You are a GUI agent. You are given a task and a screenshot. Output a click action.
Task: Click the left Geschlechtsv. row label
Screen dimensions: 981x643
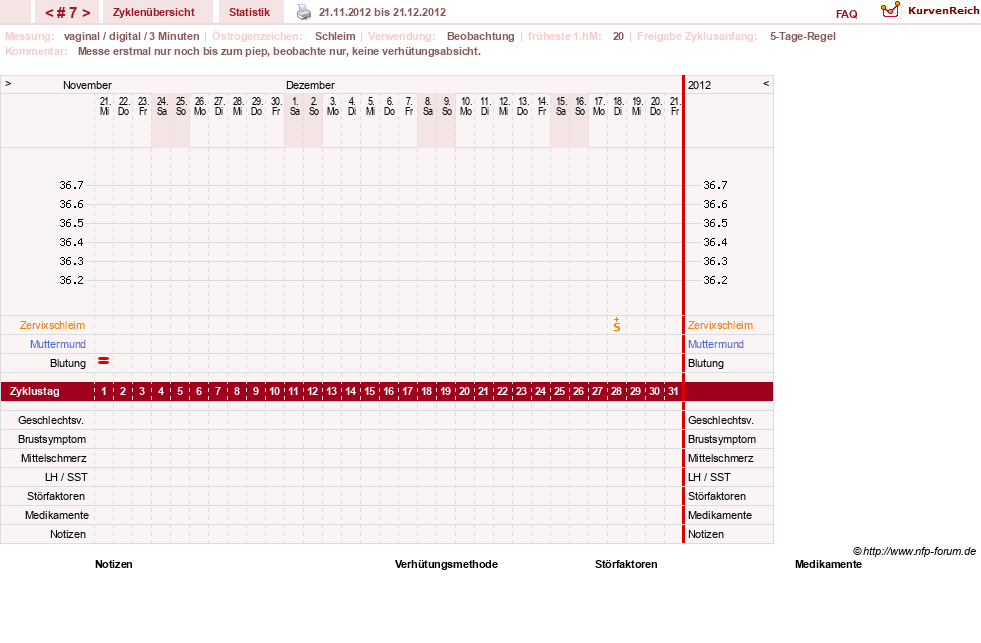(51, 420)
